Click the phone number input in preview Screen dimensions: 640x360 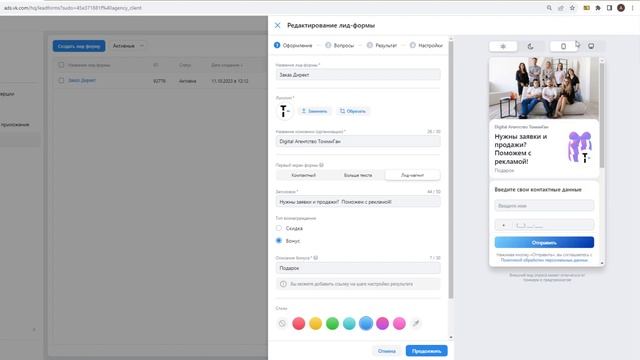544,225
